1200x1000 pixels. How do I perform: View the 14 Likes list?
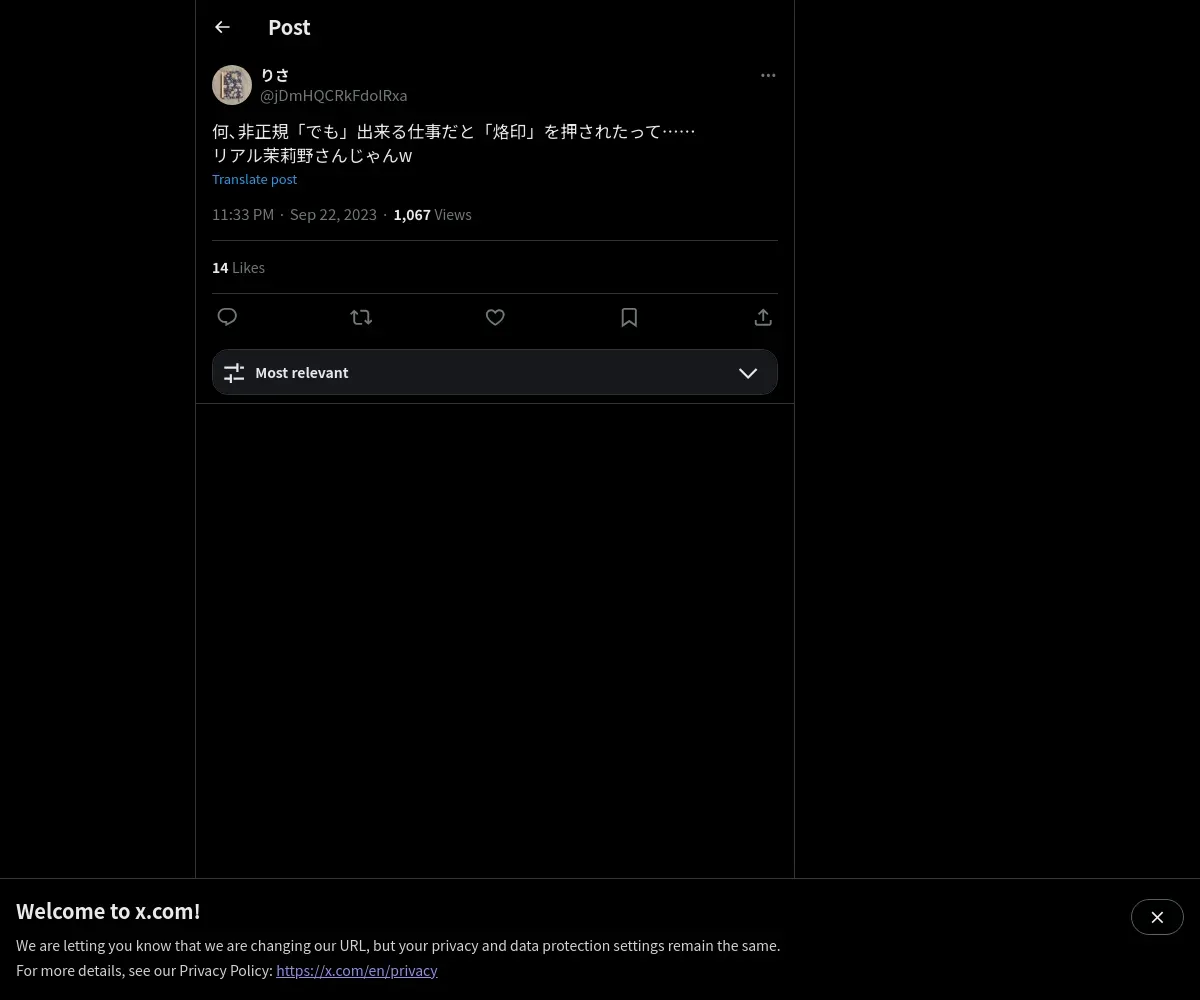click(x=238, y=267)
